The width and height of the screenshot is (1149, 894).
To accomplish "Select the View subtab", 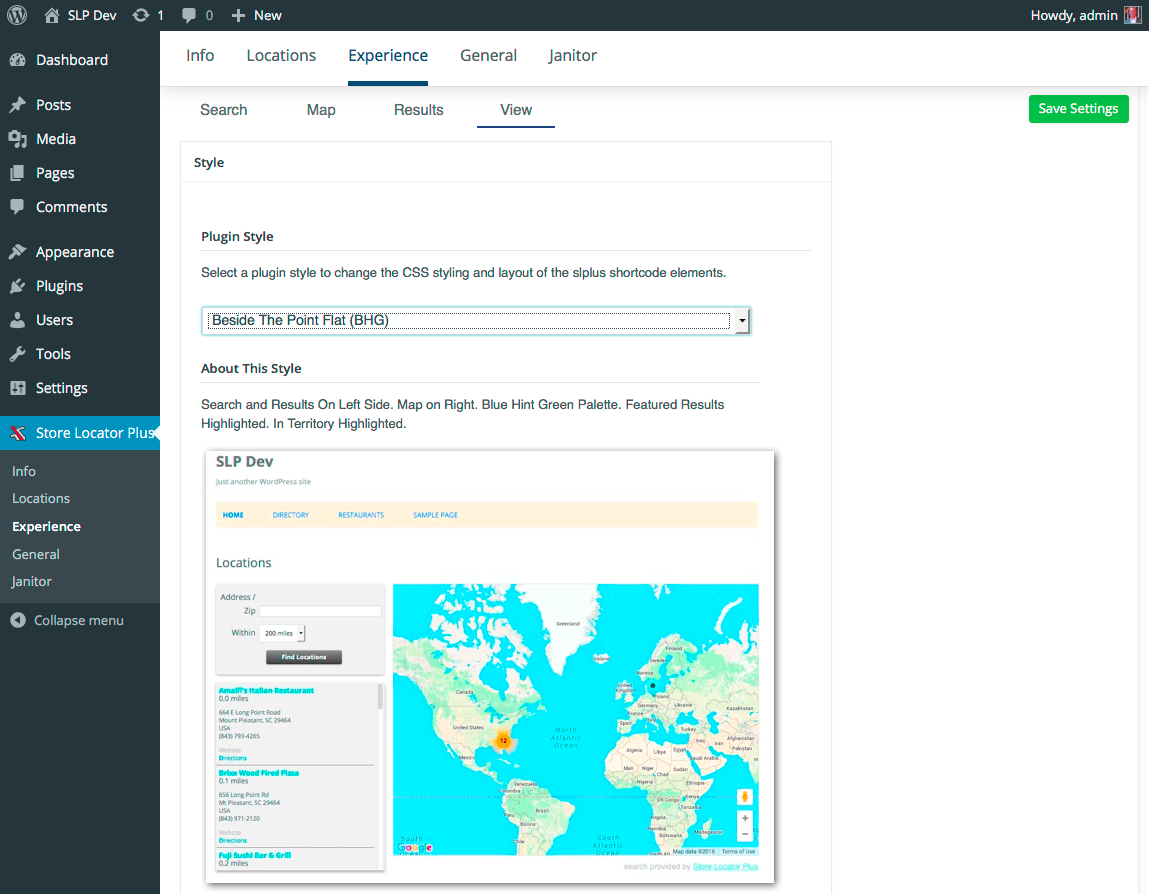I will point(516,110).
